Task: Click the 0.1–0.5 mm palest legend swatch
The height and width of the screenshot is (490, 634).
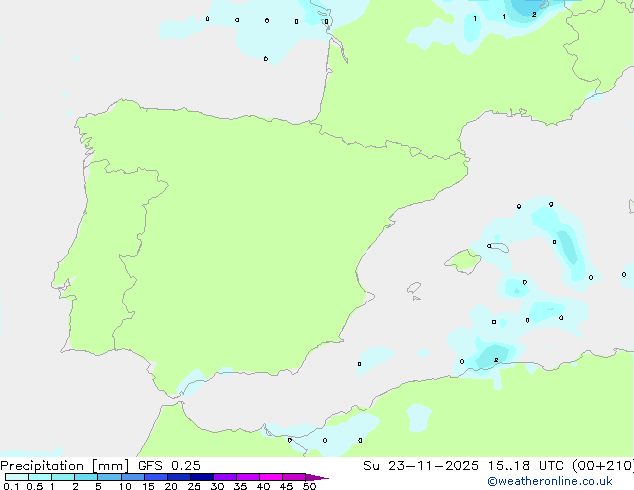Action: coord(17,477)
